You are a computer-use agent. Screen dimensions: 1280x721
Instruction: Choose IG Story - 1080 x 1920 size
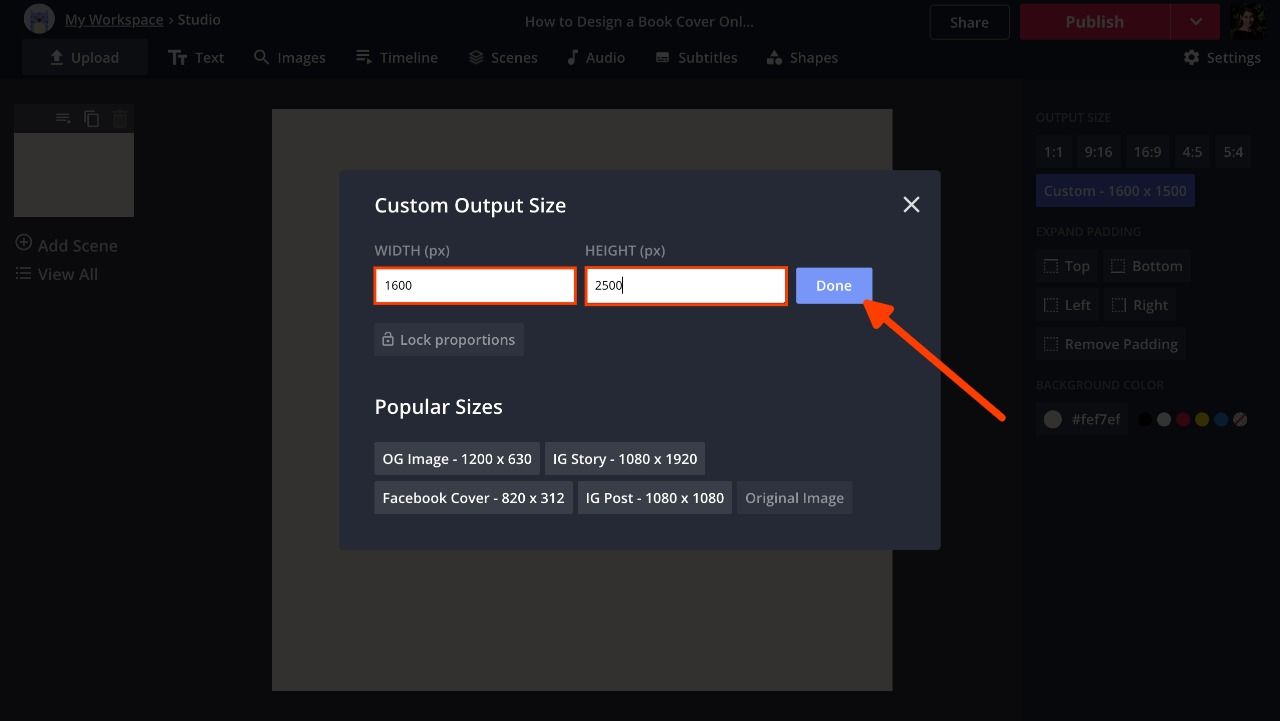625,459
